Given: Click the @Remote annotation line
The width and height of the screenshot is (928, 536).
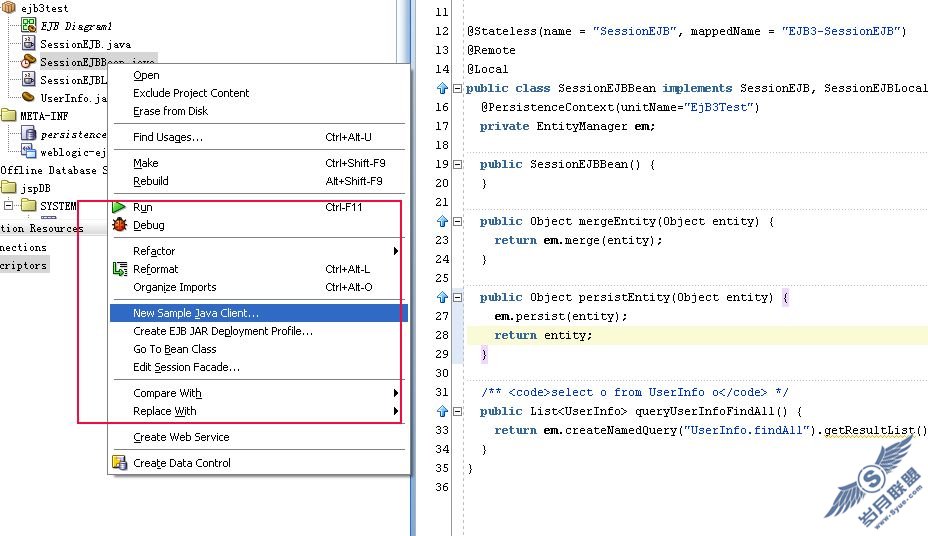Looking at the screenshot, I should [x=491, y=50].
